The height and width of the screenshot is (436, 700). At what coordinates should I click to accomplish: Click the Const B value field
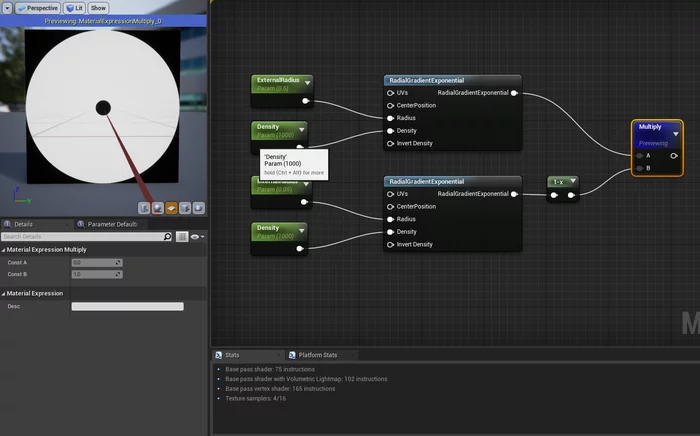97,274
